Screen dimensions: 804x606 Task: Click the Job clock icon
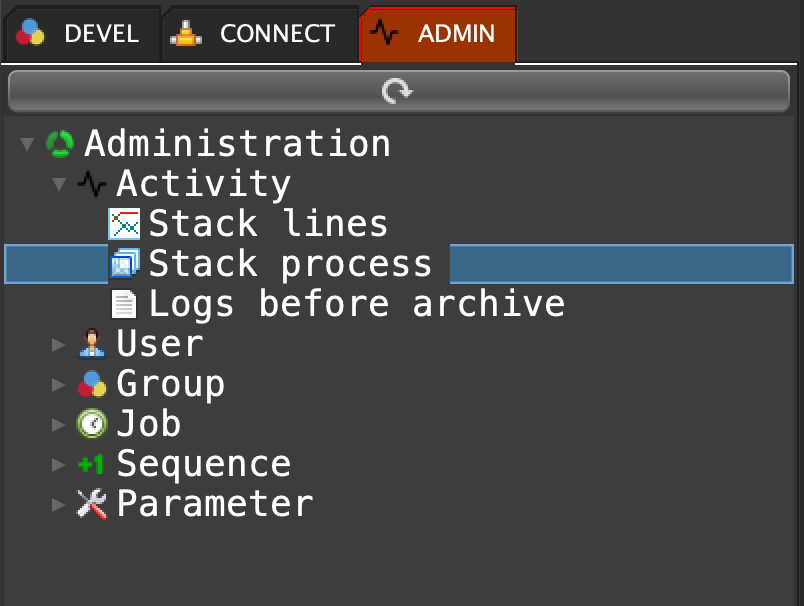point(92,424)
